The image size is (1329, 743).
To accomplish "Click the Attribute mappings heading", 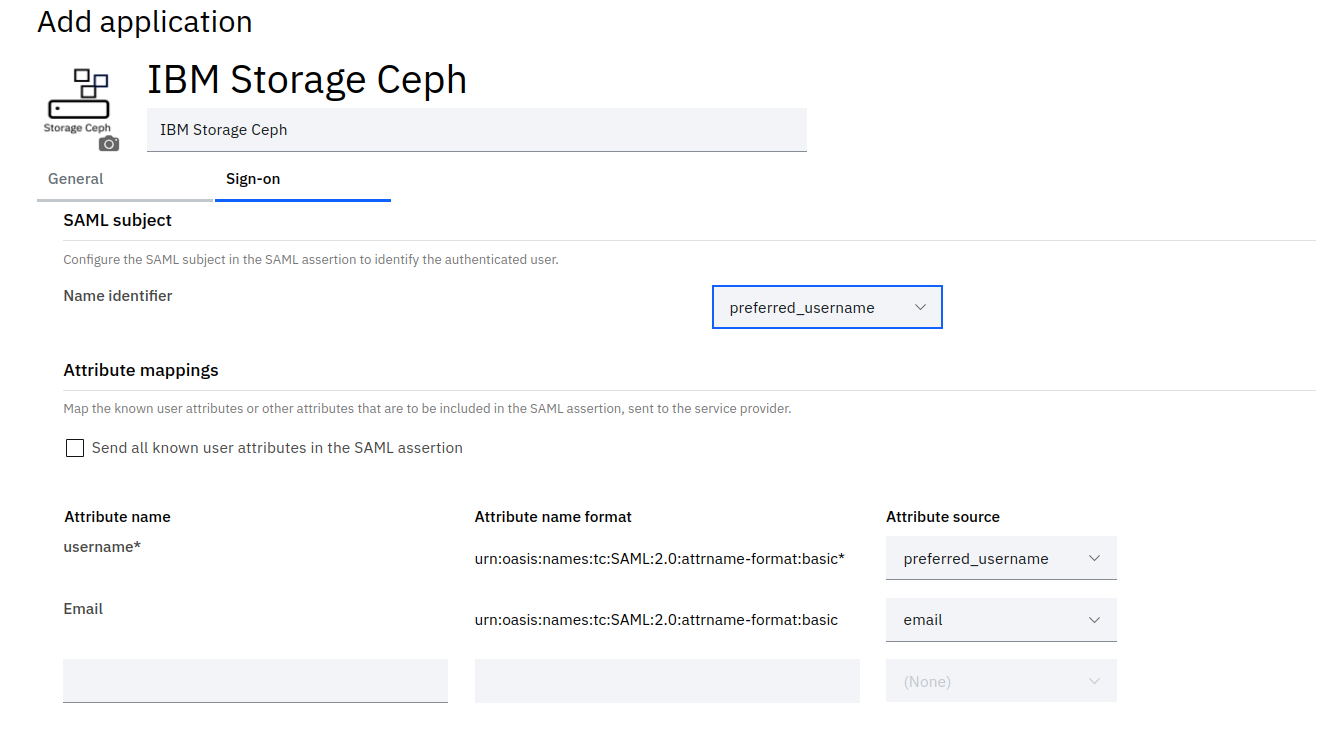I will point(141,370).
